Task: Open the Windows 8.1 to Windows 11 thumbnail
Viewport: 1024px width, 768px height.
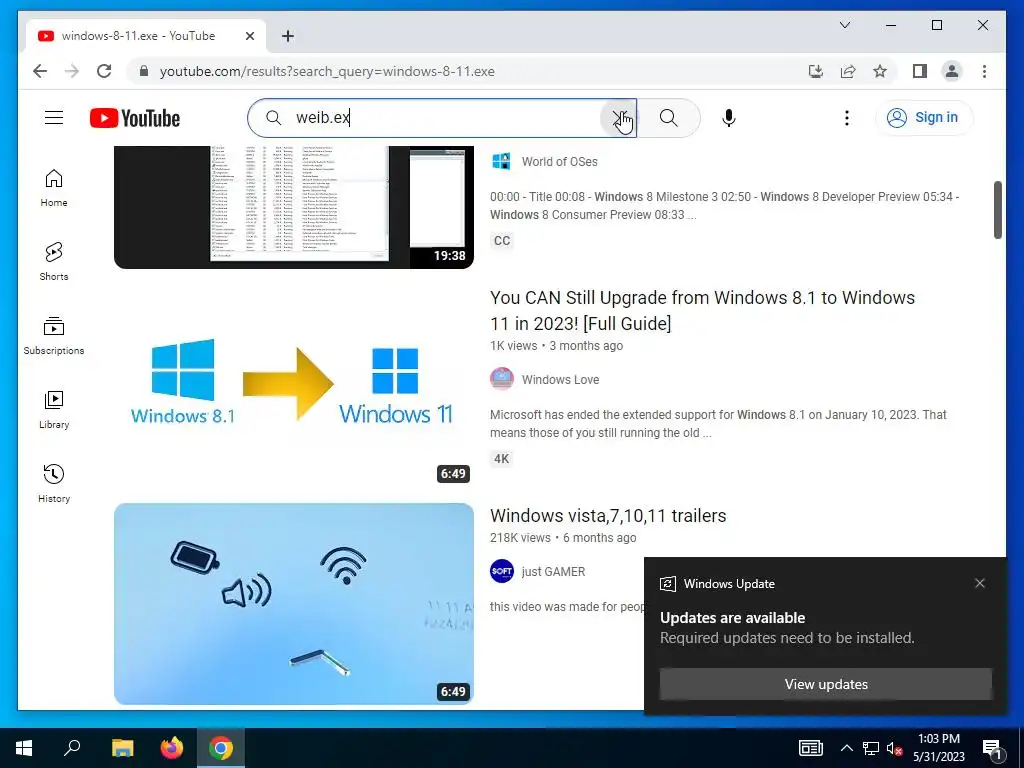Action: point(294,387)
